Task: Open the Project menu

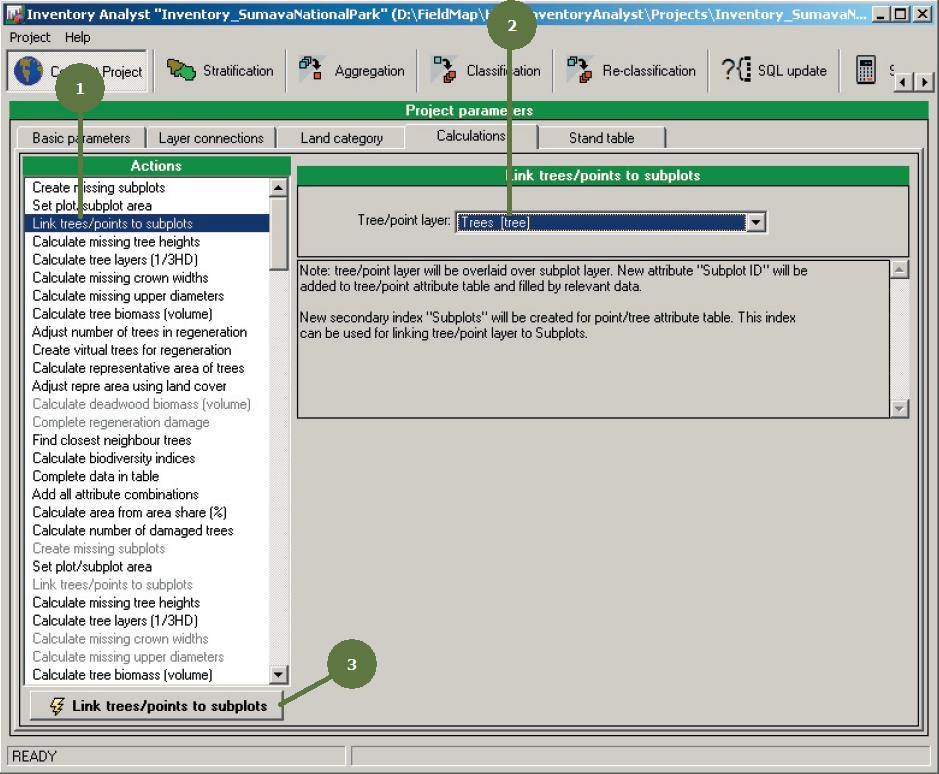Action: point(30,37)
